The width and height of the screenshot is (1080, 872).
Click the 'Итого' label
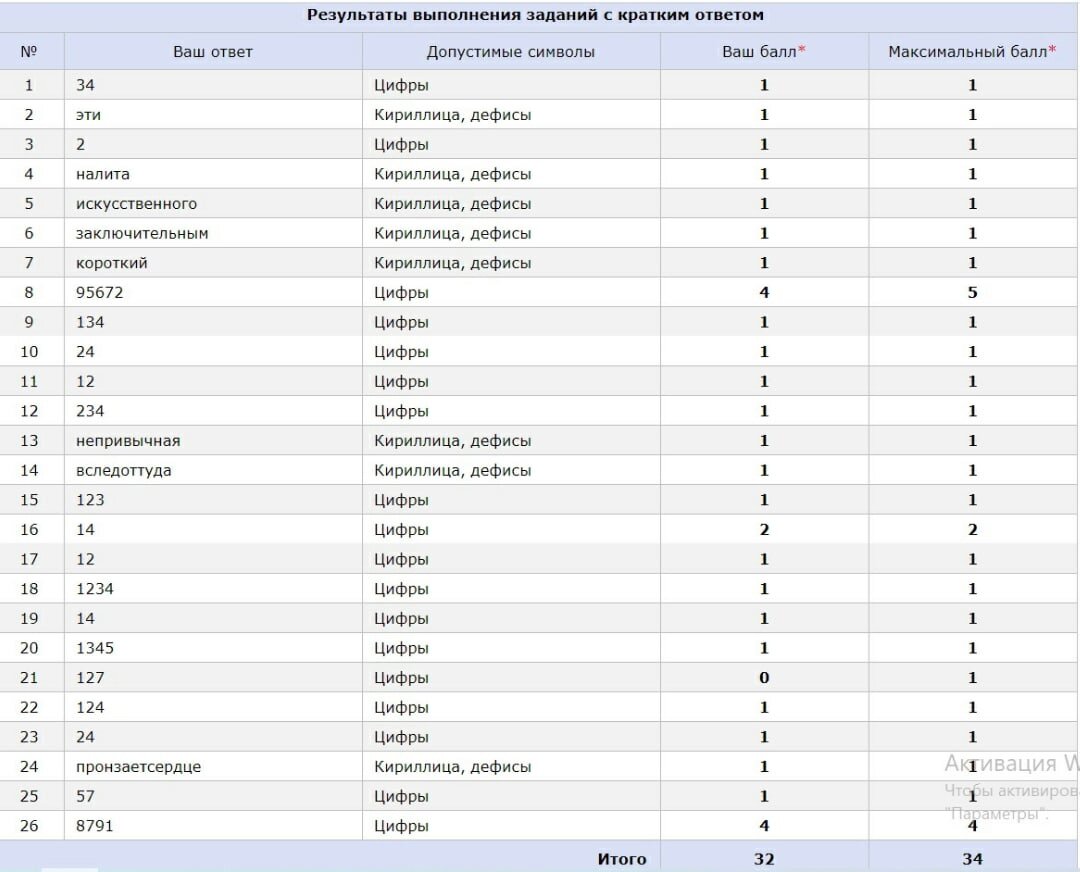pos(622,859)
